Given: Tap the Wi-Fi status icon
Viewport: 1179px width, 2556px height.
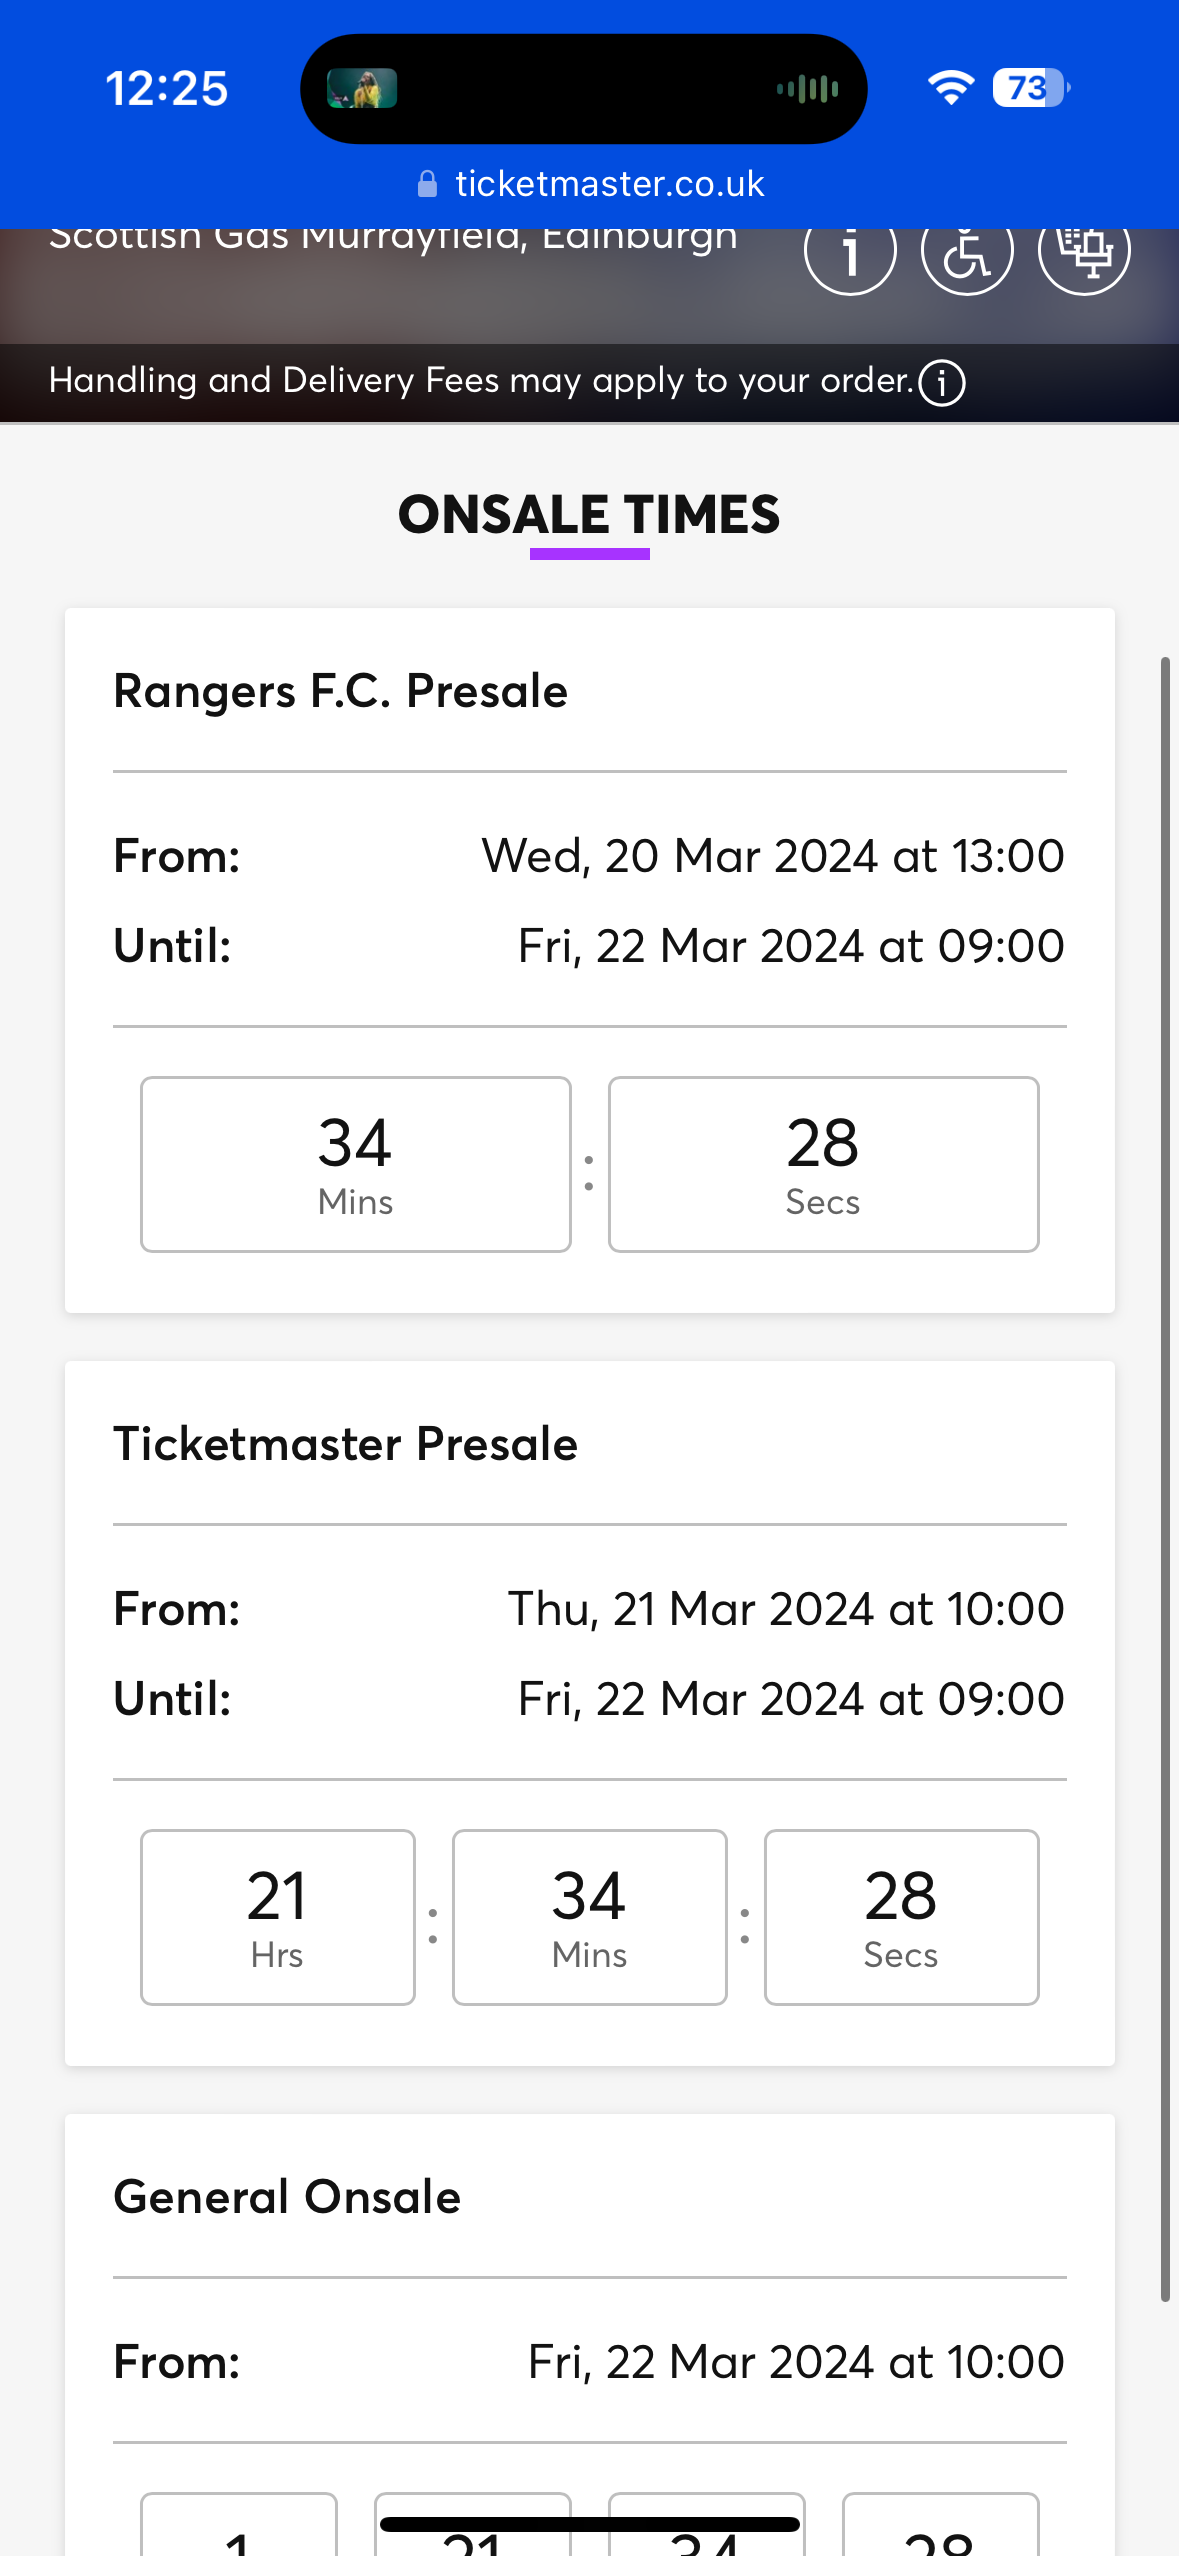Looking at the screenshot, I should [x=950, y=88].
